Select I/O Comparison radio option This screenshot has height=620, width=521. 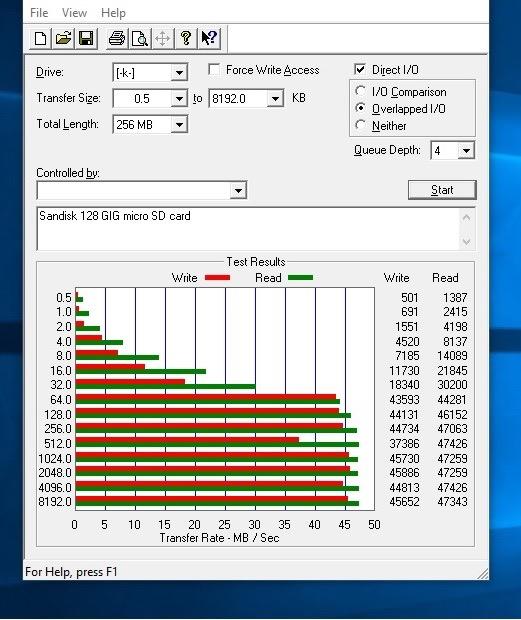click(x=360, y=91)
